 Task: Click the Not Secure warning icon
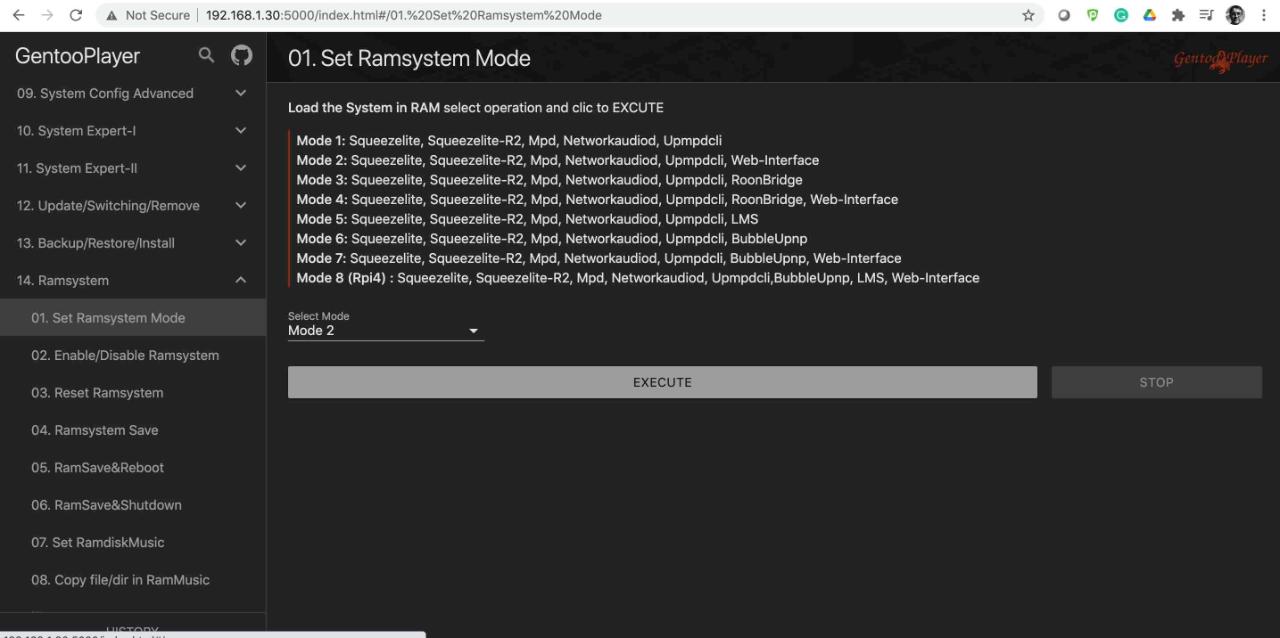pos(113,15)
